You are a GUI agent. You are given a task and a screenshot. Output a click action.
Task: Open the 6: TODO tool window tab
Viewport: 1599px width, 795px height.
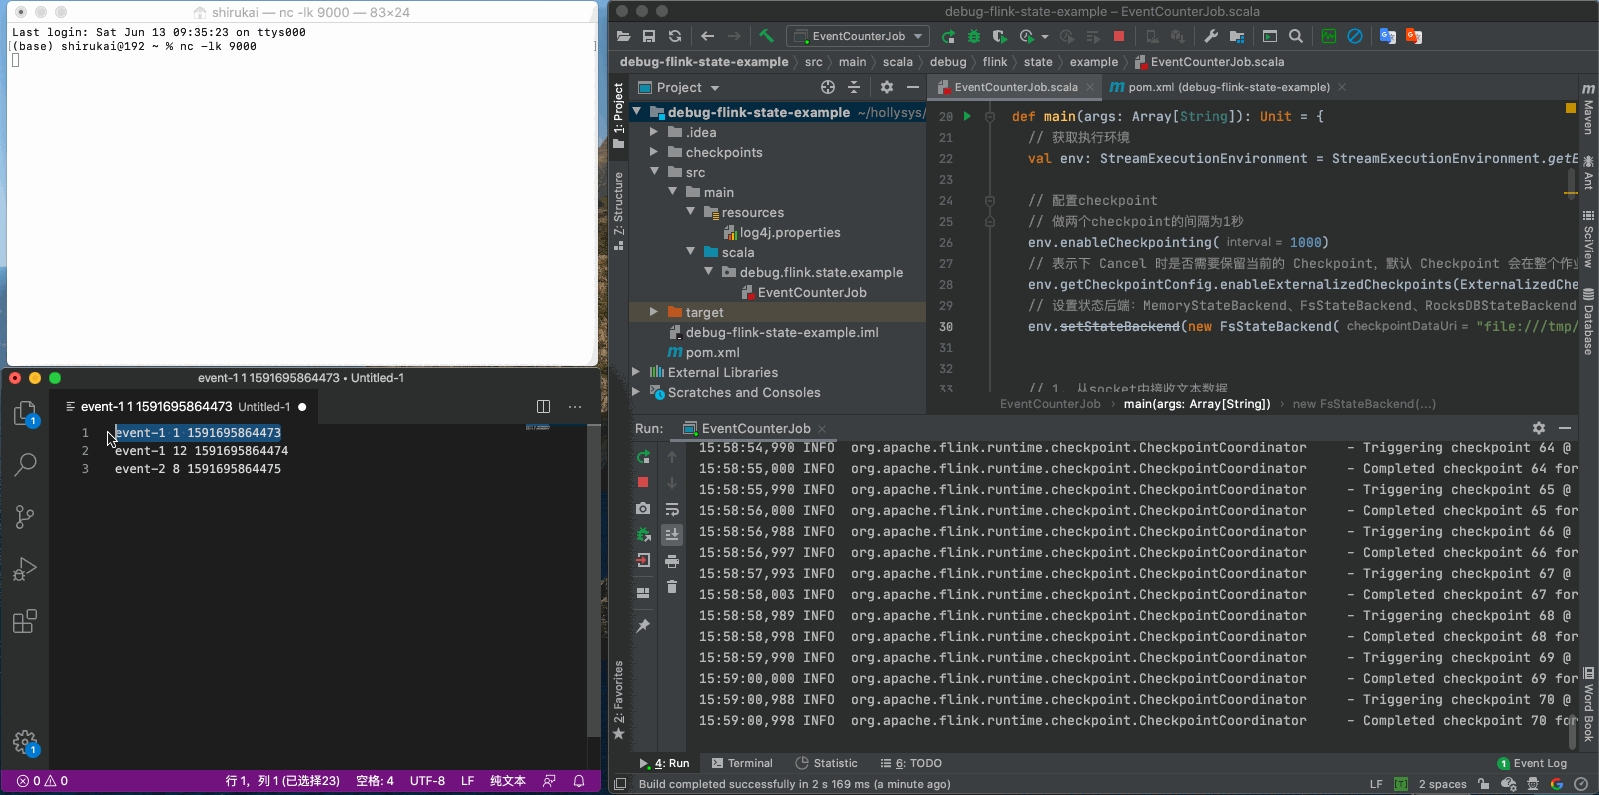tap(911, 763)
